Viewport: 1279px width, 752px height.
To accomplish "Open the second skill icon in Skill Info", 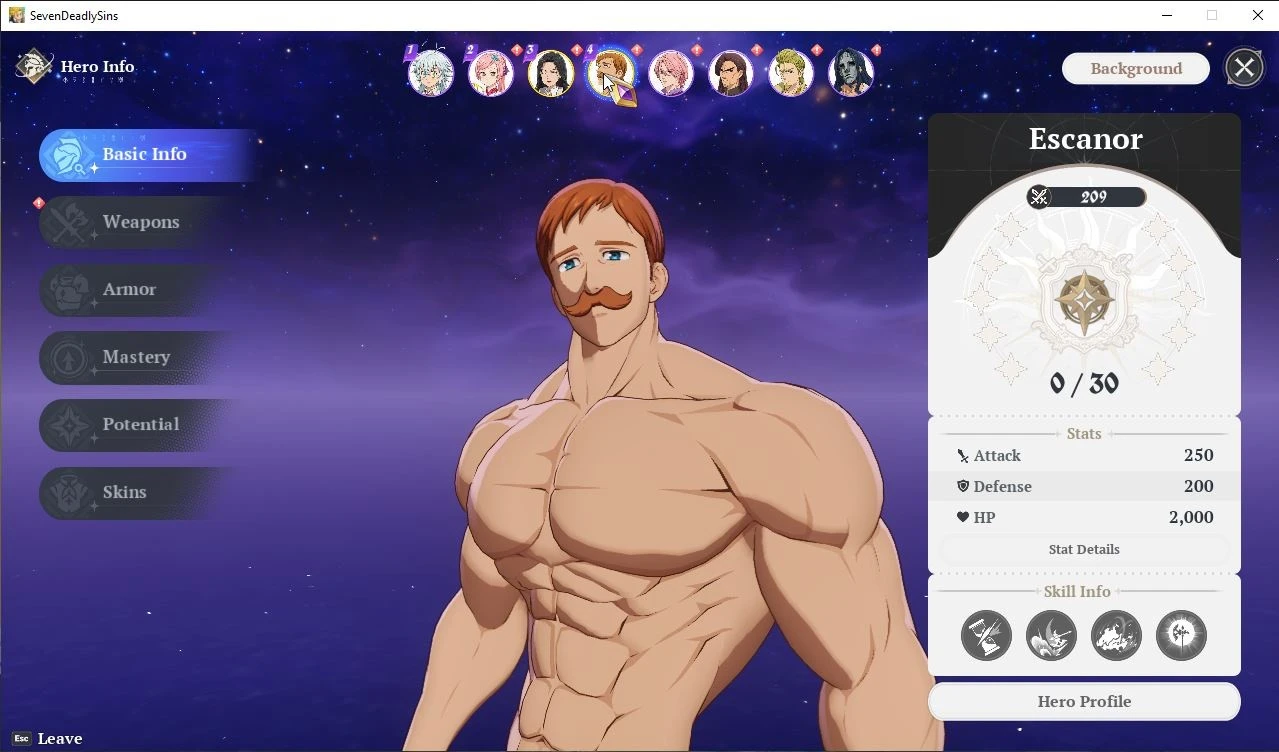I will pos(1051,635).
